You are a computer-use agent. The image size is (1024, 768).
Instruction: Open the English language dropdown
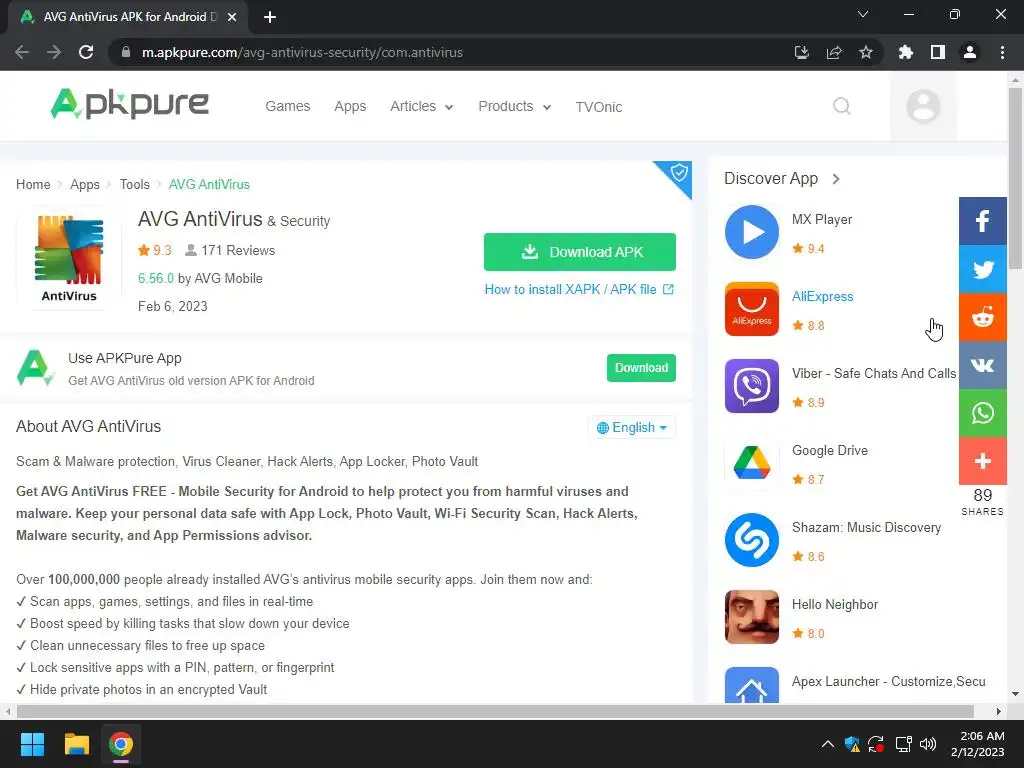(632, 427)
